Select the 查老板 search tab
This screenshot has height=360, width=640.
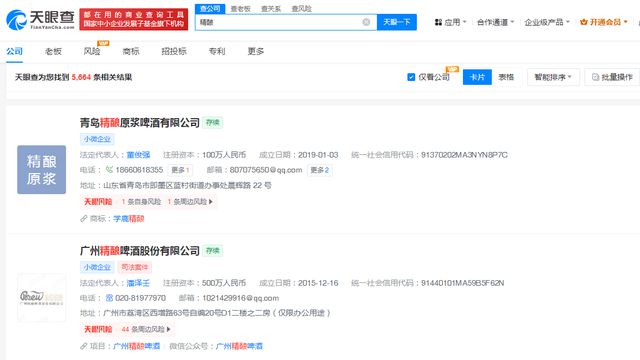coord(240,9)
